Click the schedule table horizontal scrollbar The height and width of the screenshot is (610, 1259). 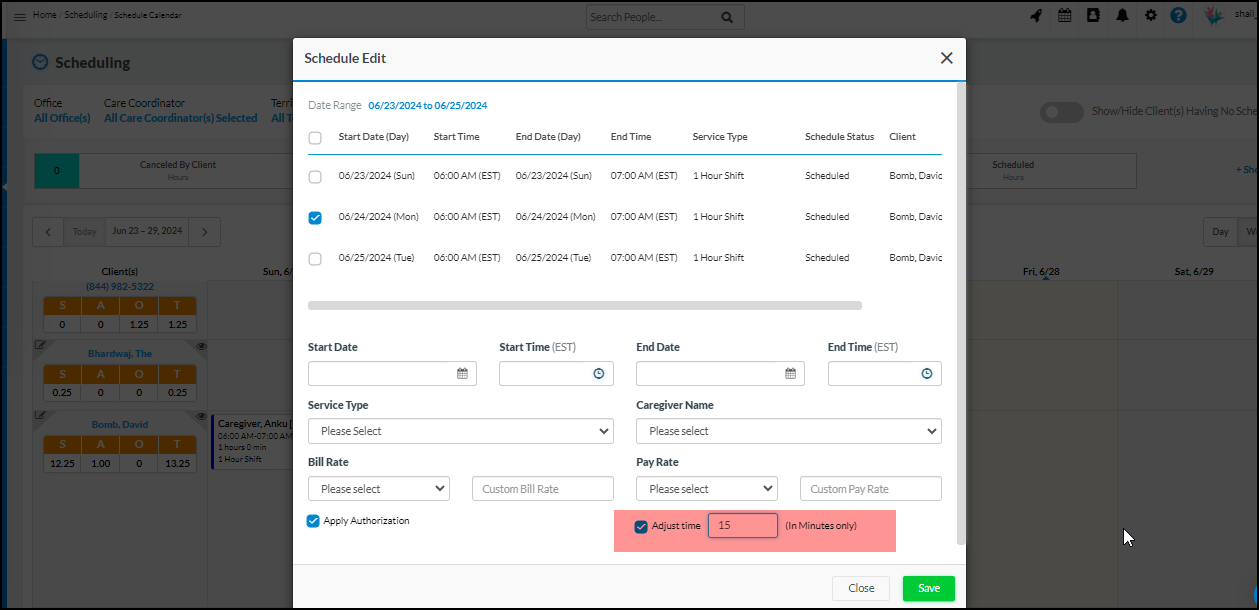click(x=584, y=306)
